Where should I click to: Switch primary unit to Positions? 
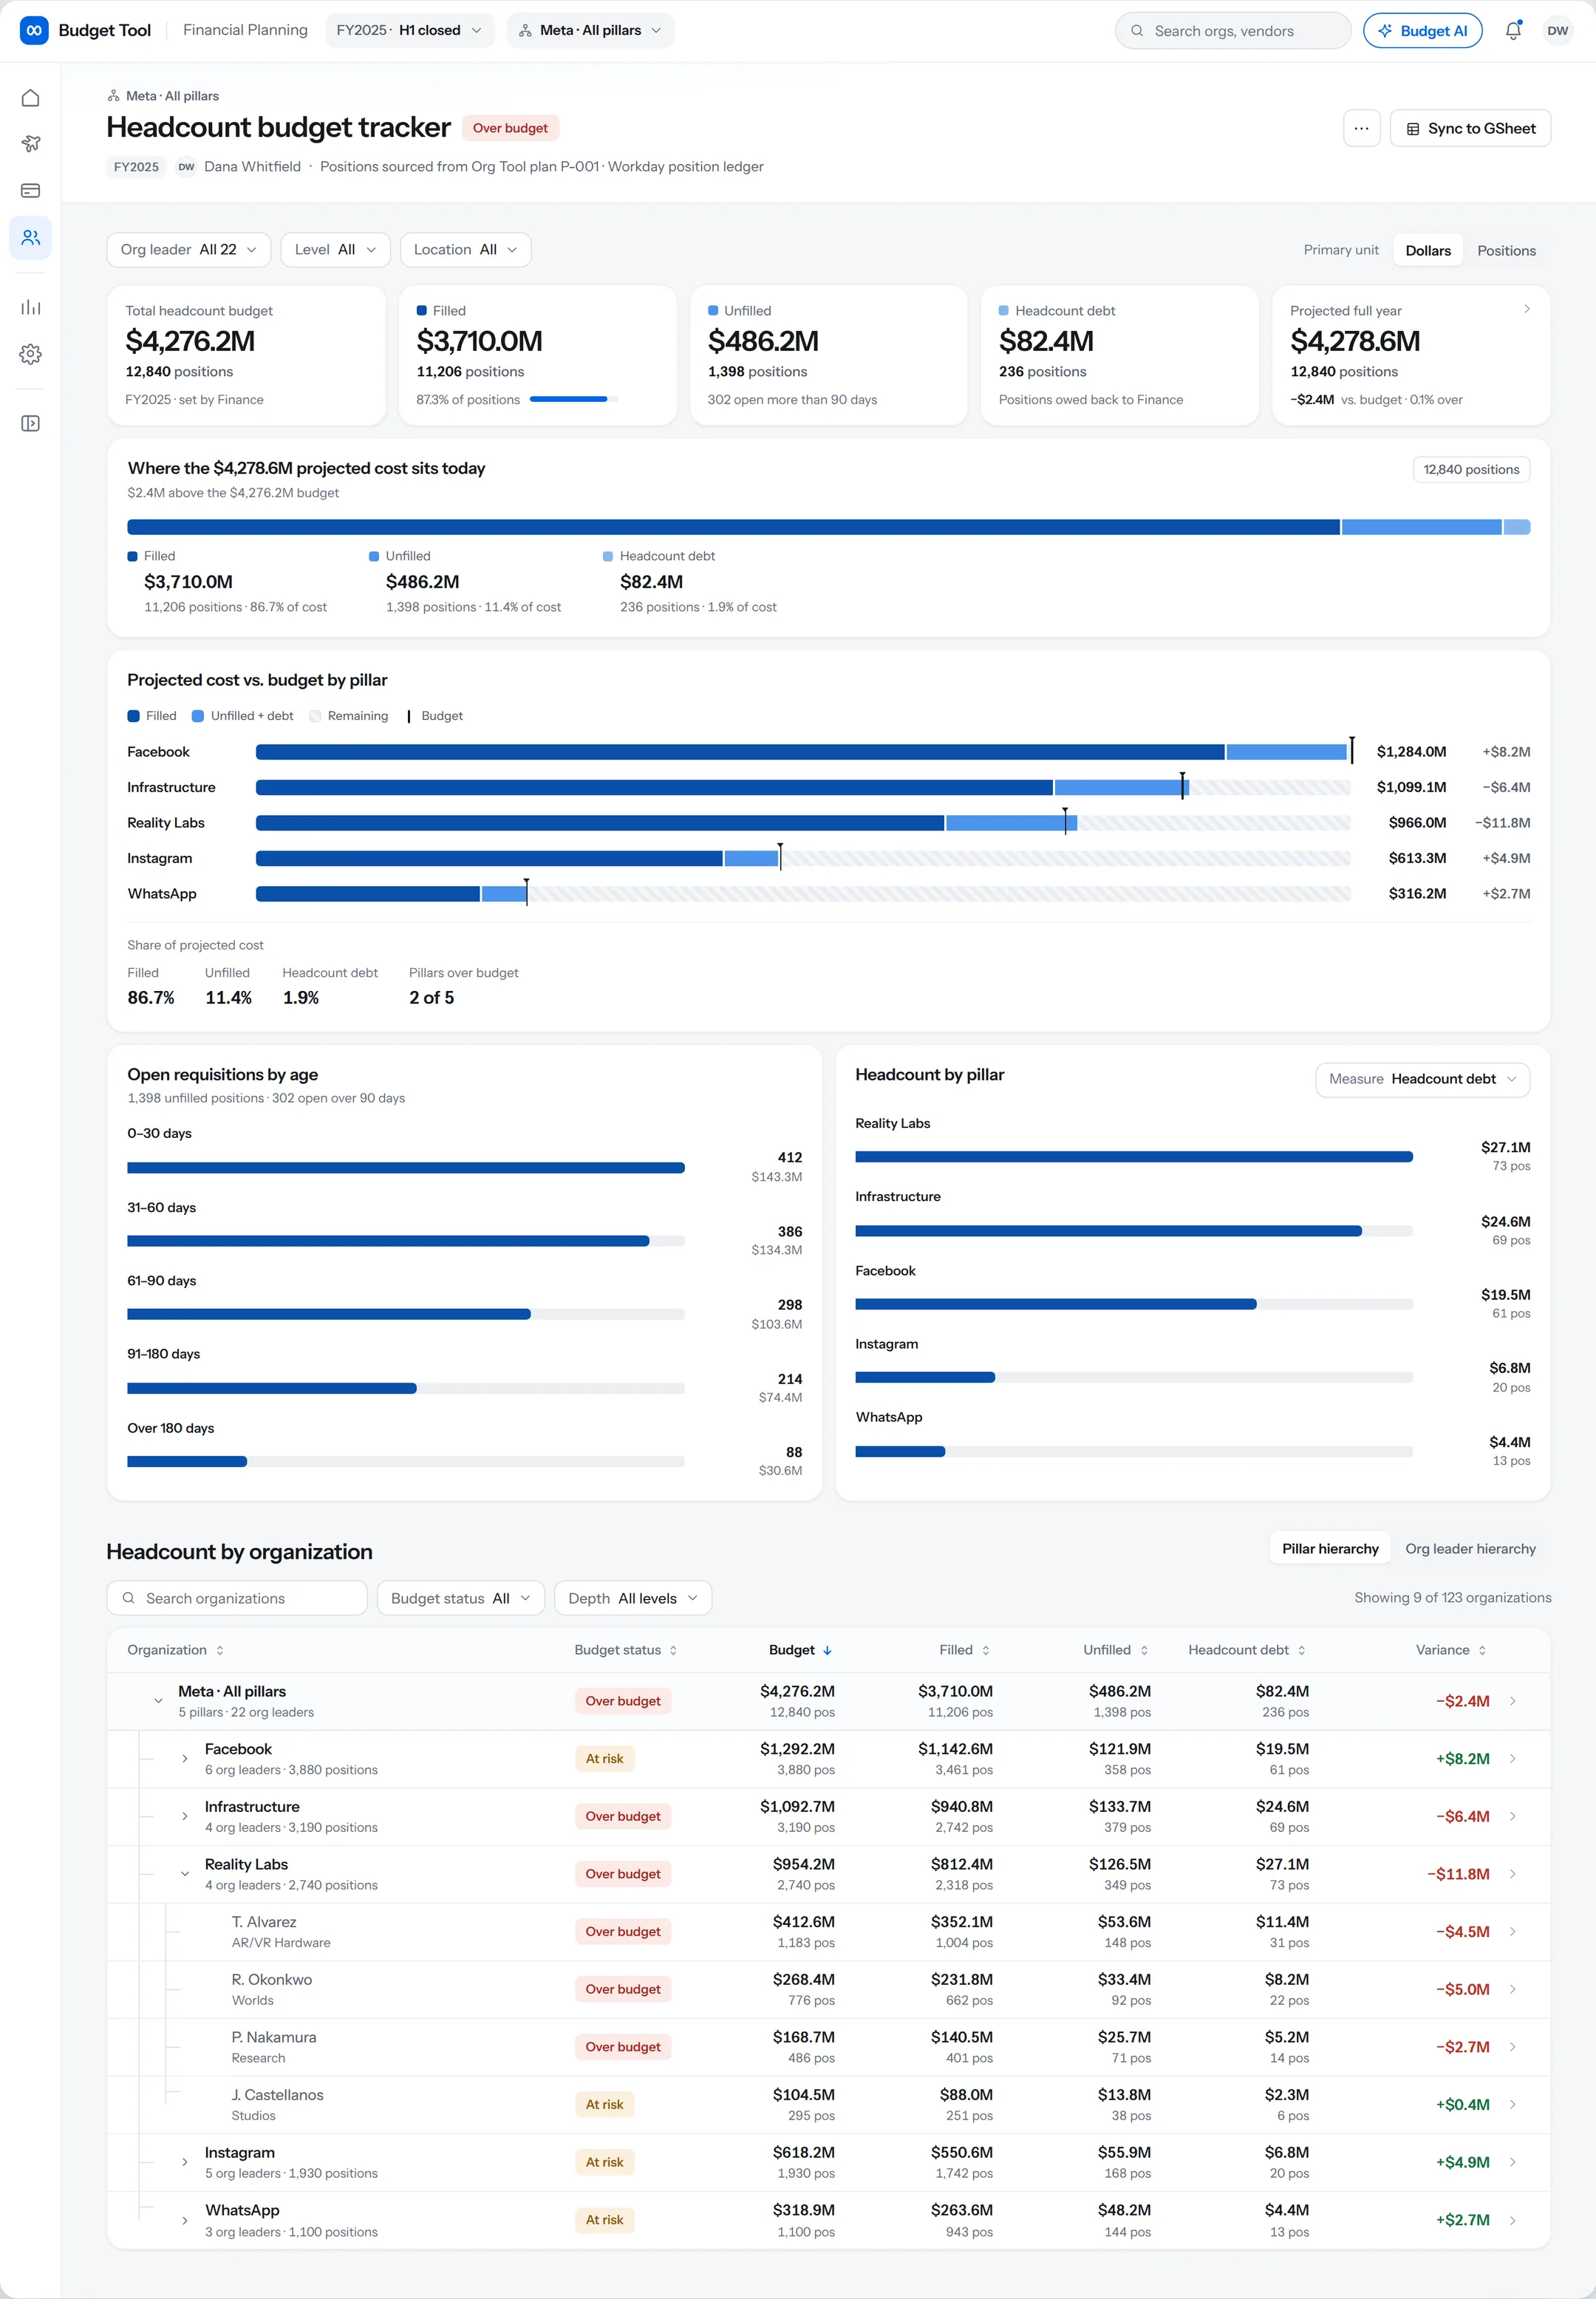tap(1506, 250)
